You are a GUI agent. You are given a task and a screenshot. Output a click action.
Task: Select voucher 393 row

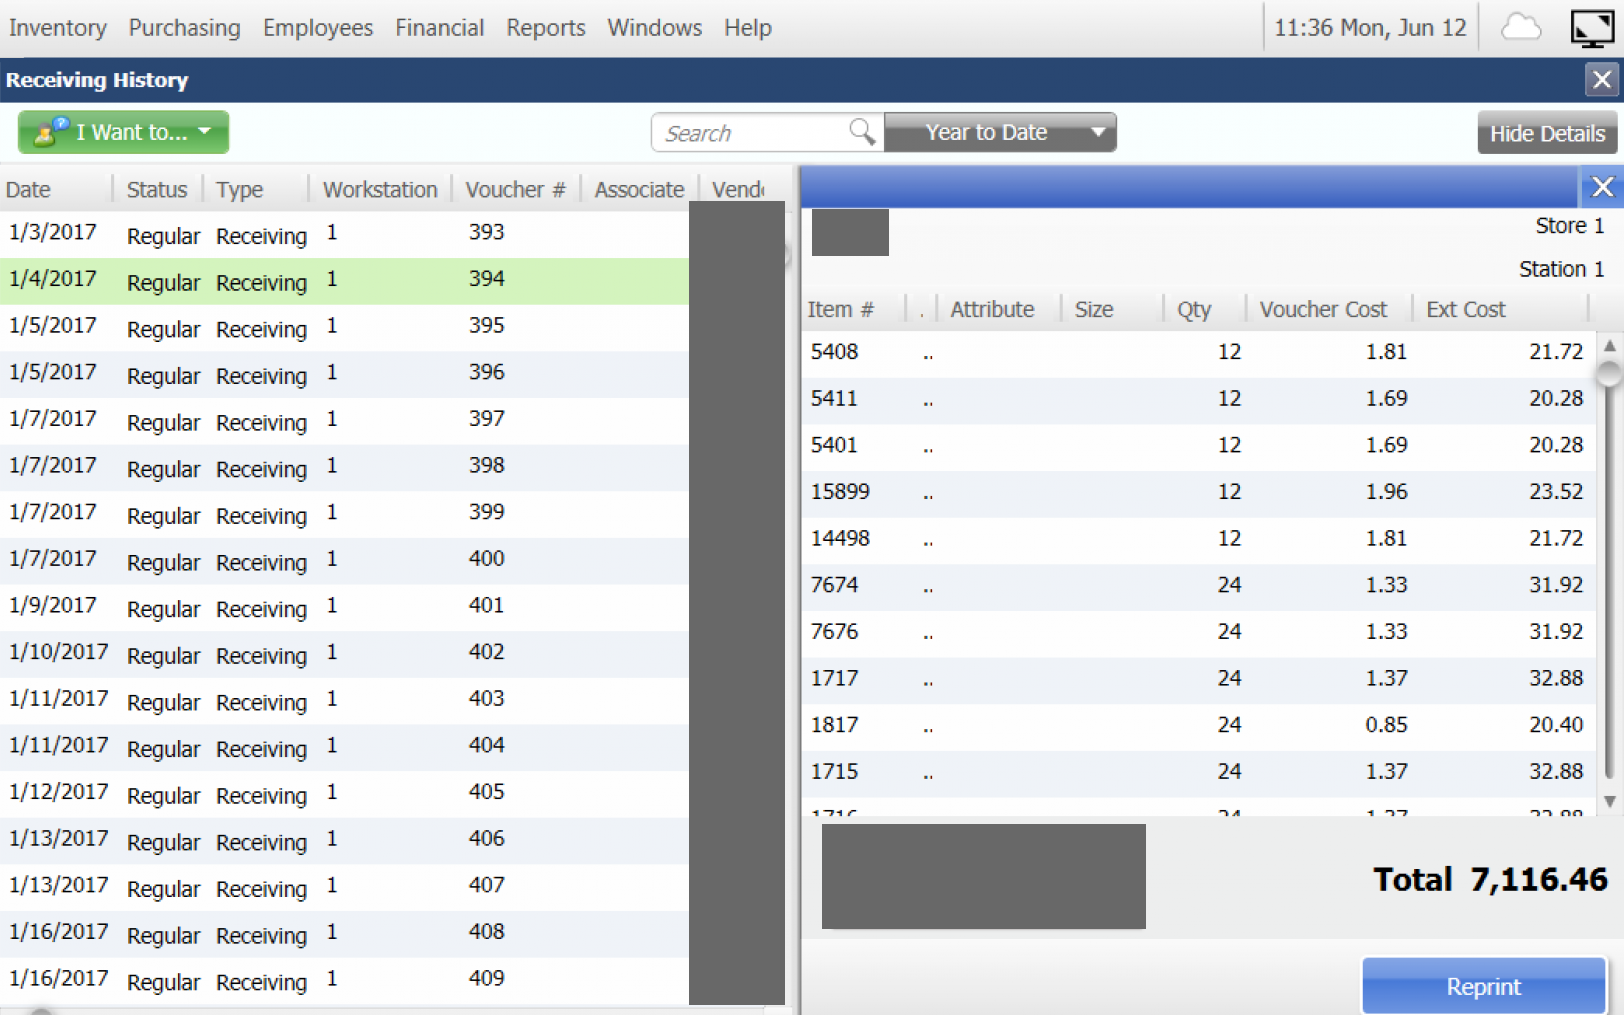coord(344,234)
